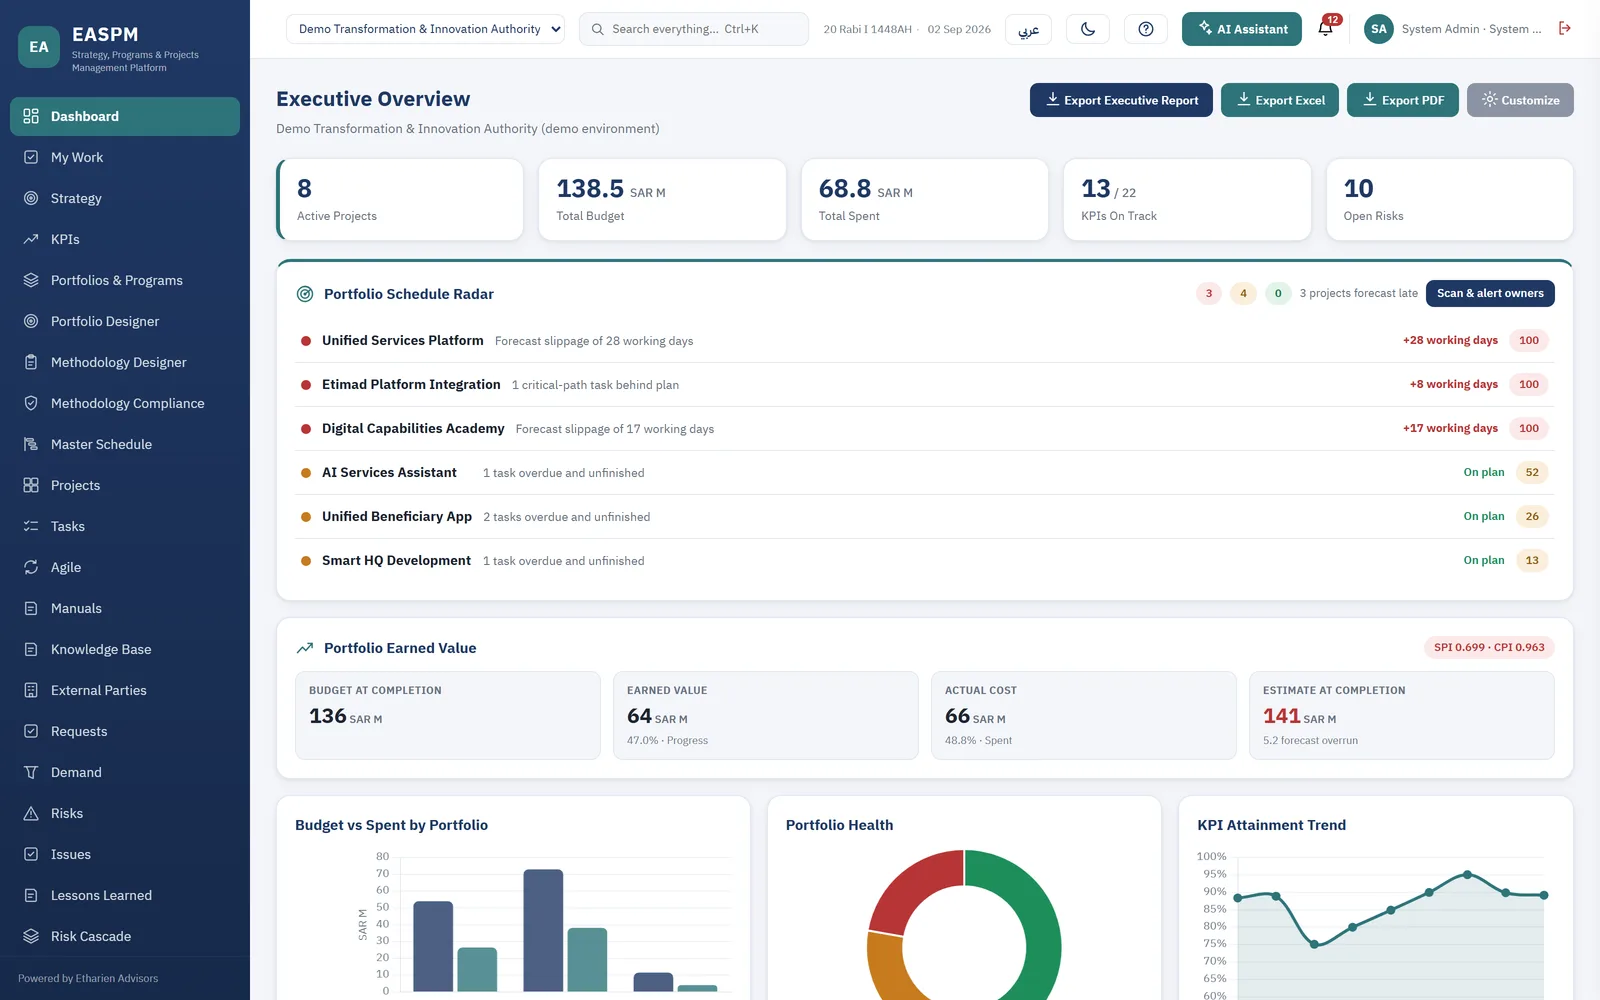Viewport: 1600px width, 1000px height.
Task: Open Estimate at Completion card
Action: (x=1402, y=715)
